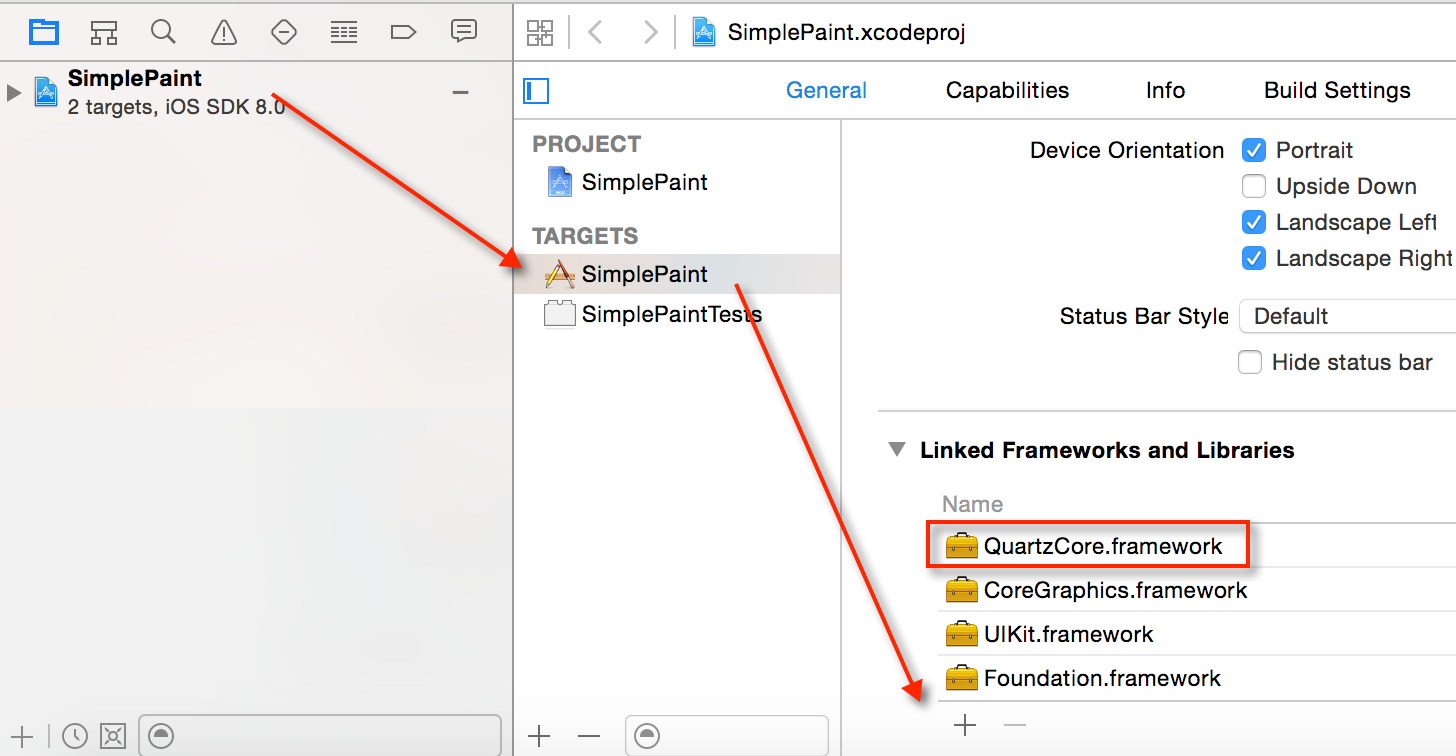
Task: Show recently modified files clock icon
Action: click(x=75, y=736)
